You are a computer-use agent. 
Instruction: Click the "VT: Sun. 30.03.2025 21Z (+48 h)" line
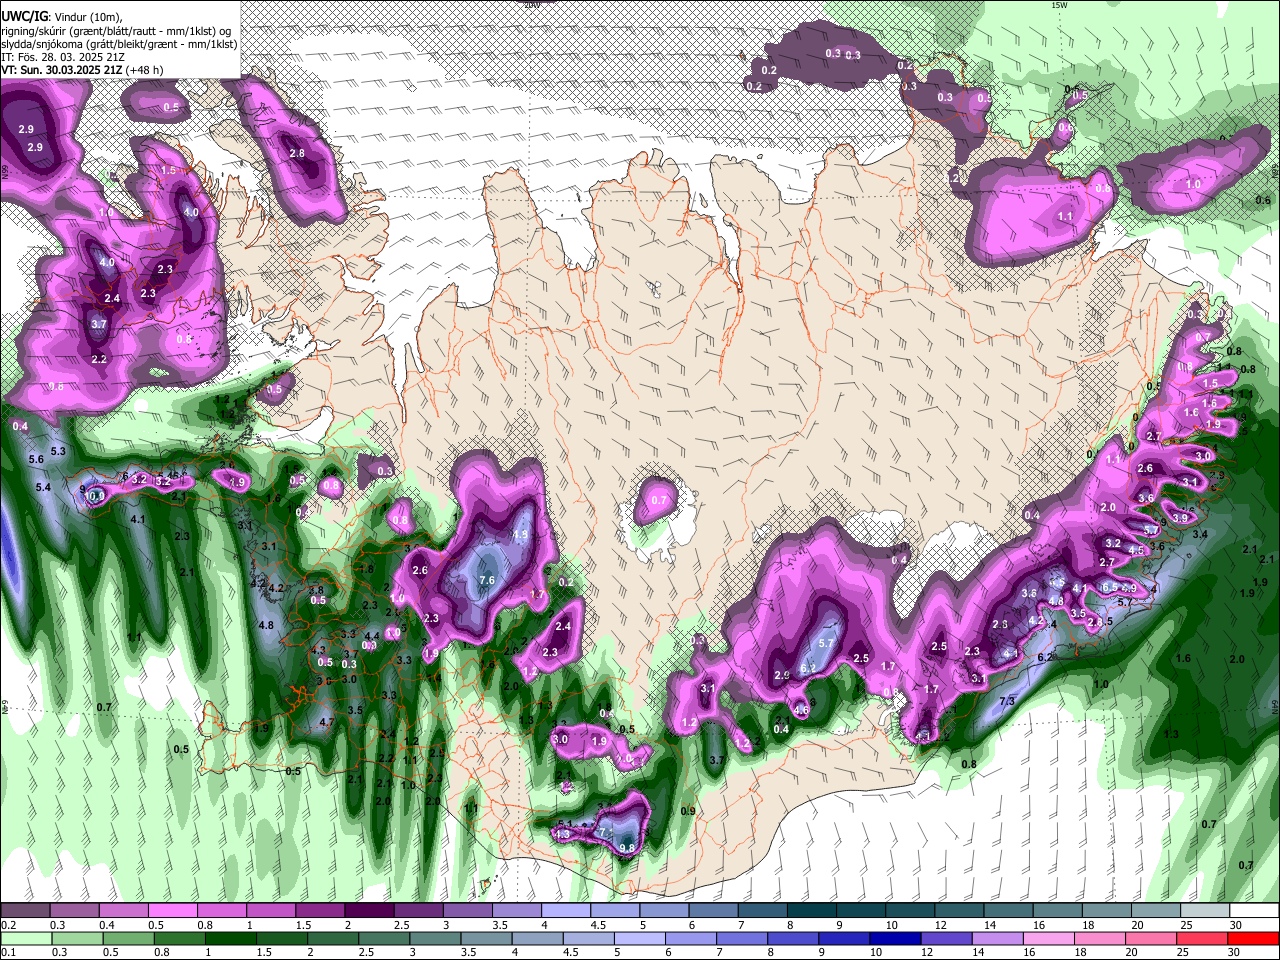(82, 71)
